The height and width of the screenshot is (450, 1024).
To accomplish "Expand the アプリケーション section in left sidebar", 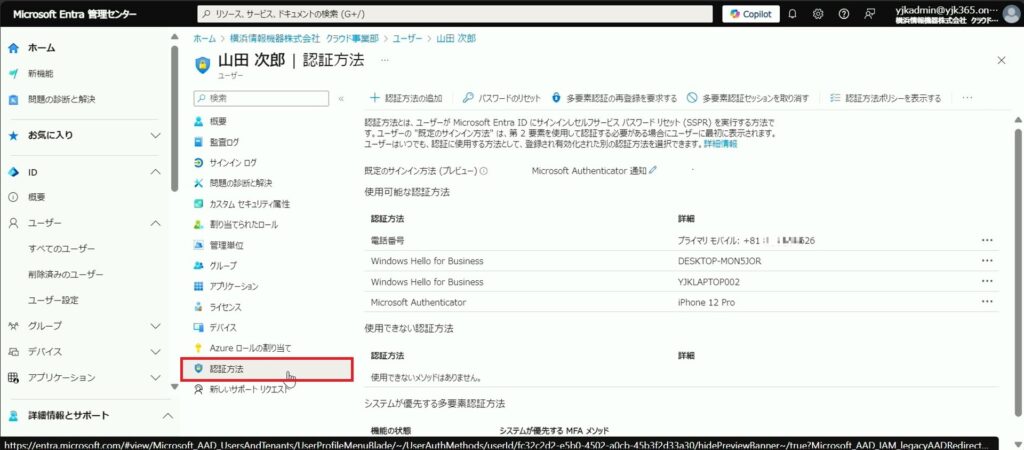I will coord(155,378).
